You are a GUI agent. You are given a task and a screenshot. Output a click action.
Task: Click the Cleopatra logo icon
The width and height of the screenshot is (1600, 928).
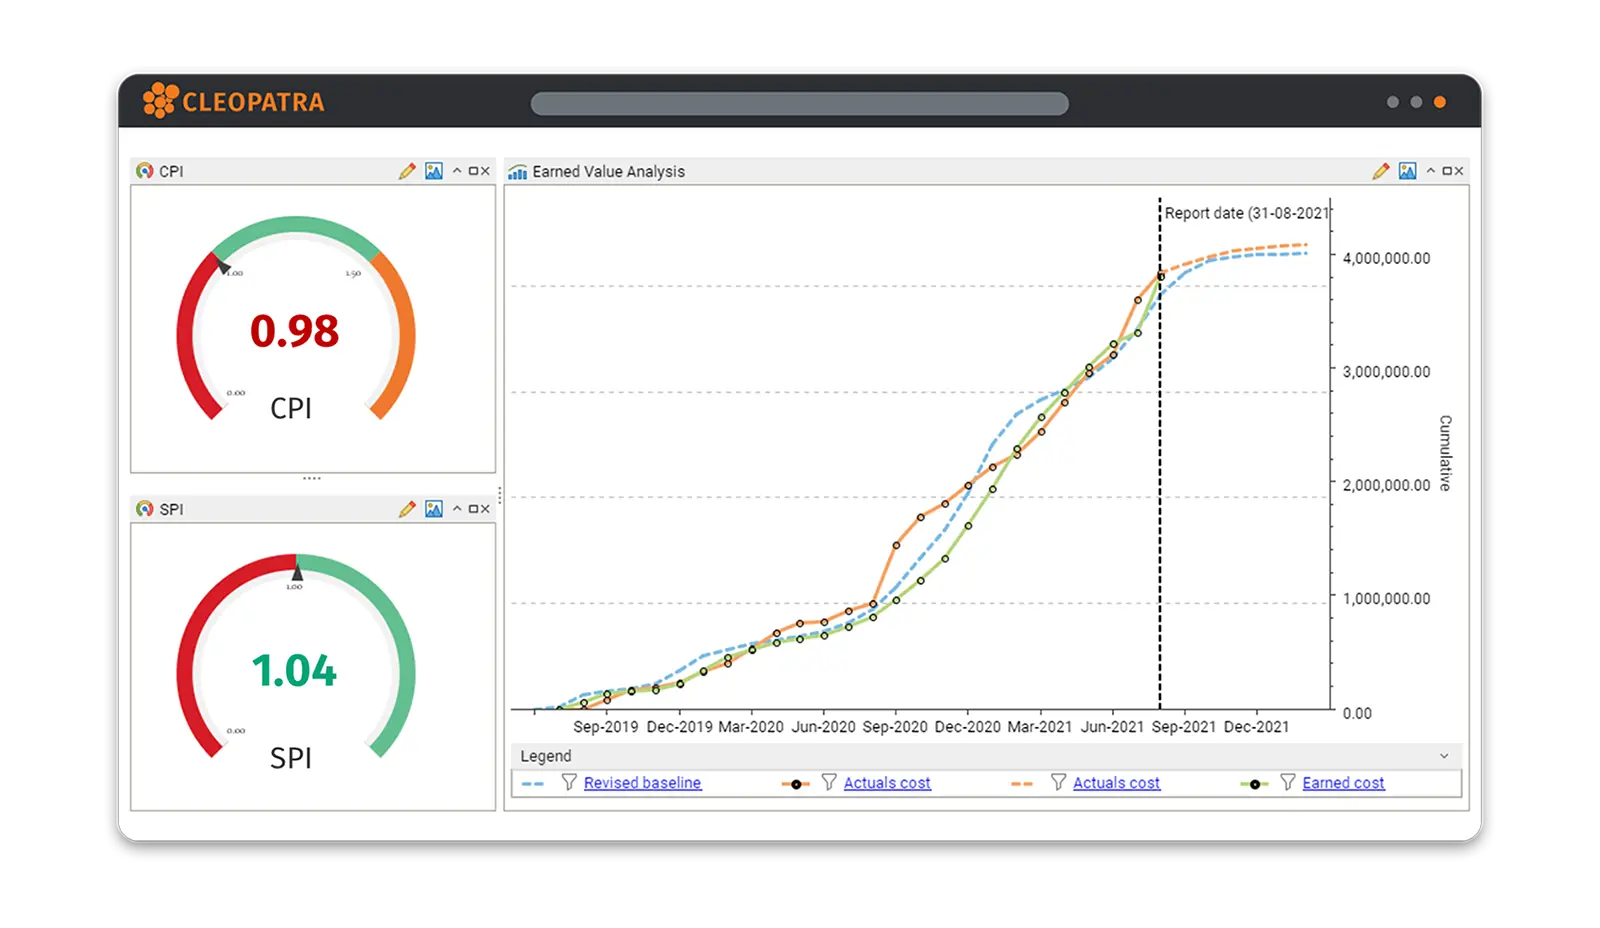click(x=160, y=101)
